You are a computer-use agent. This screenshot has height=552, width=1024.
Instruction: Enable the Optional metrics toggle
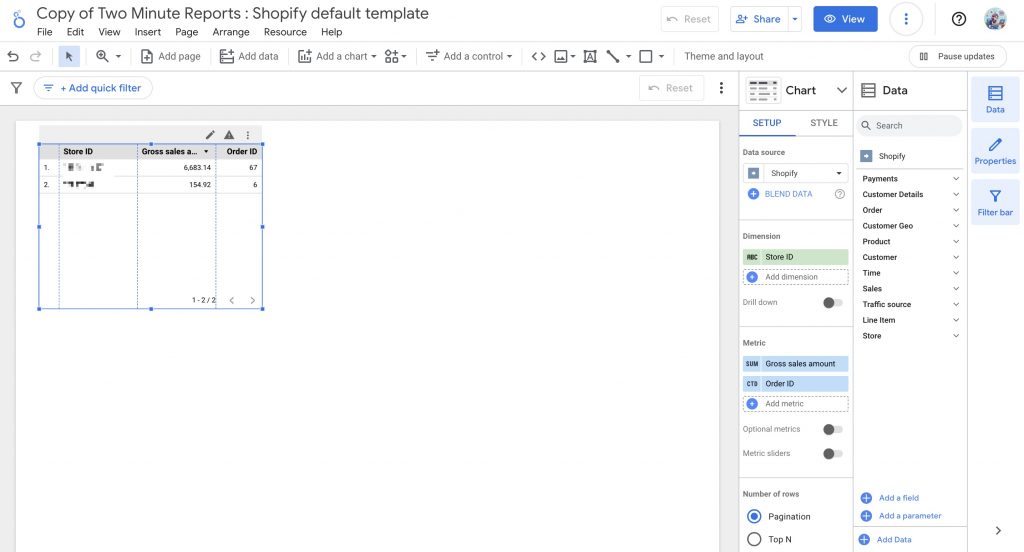(x=832, y=429)
